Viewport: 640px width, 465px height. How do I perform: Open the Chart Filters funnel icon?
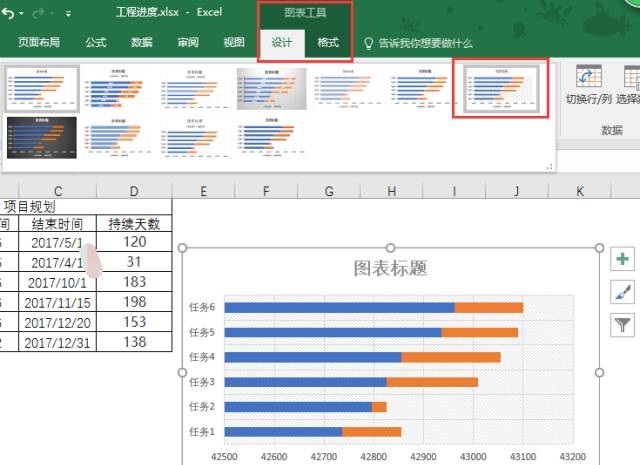[623, 324]
